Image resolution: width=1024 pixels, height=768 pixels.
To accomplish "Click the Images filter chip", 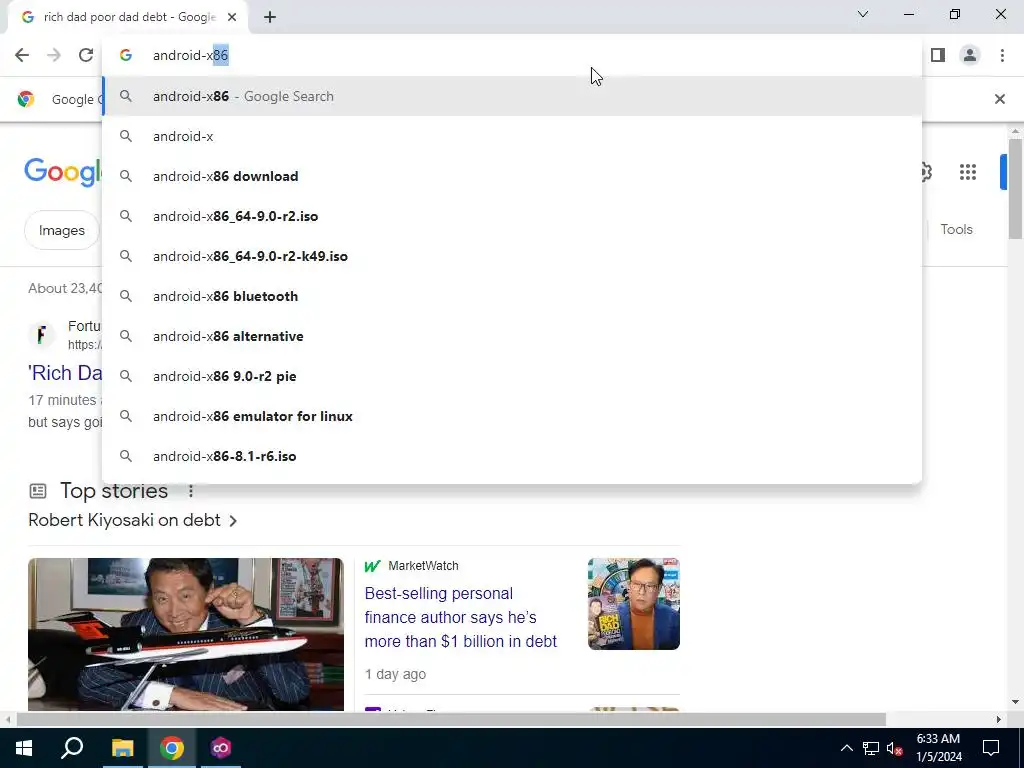I will click(x=61, y=231).
